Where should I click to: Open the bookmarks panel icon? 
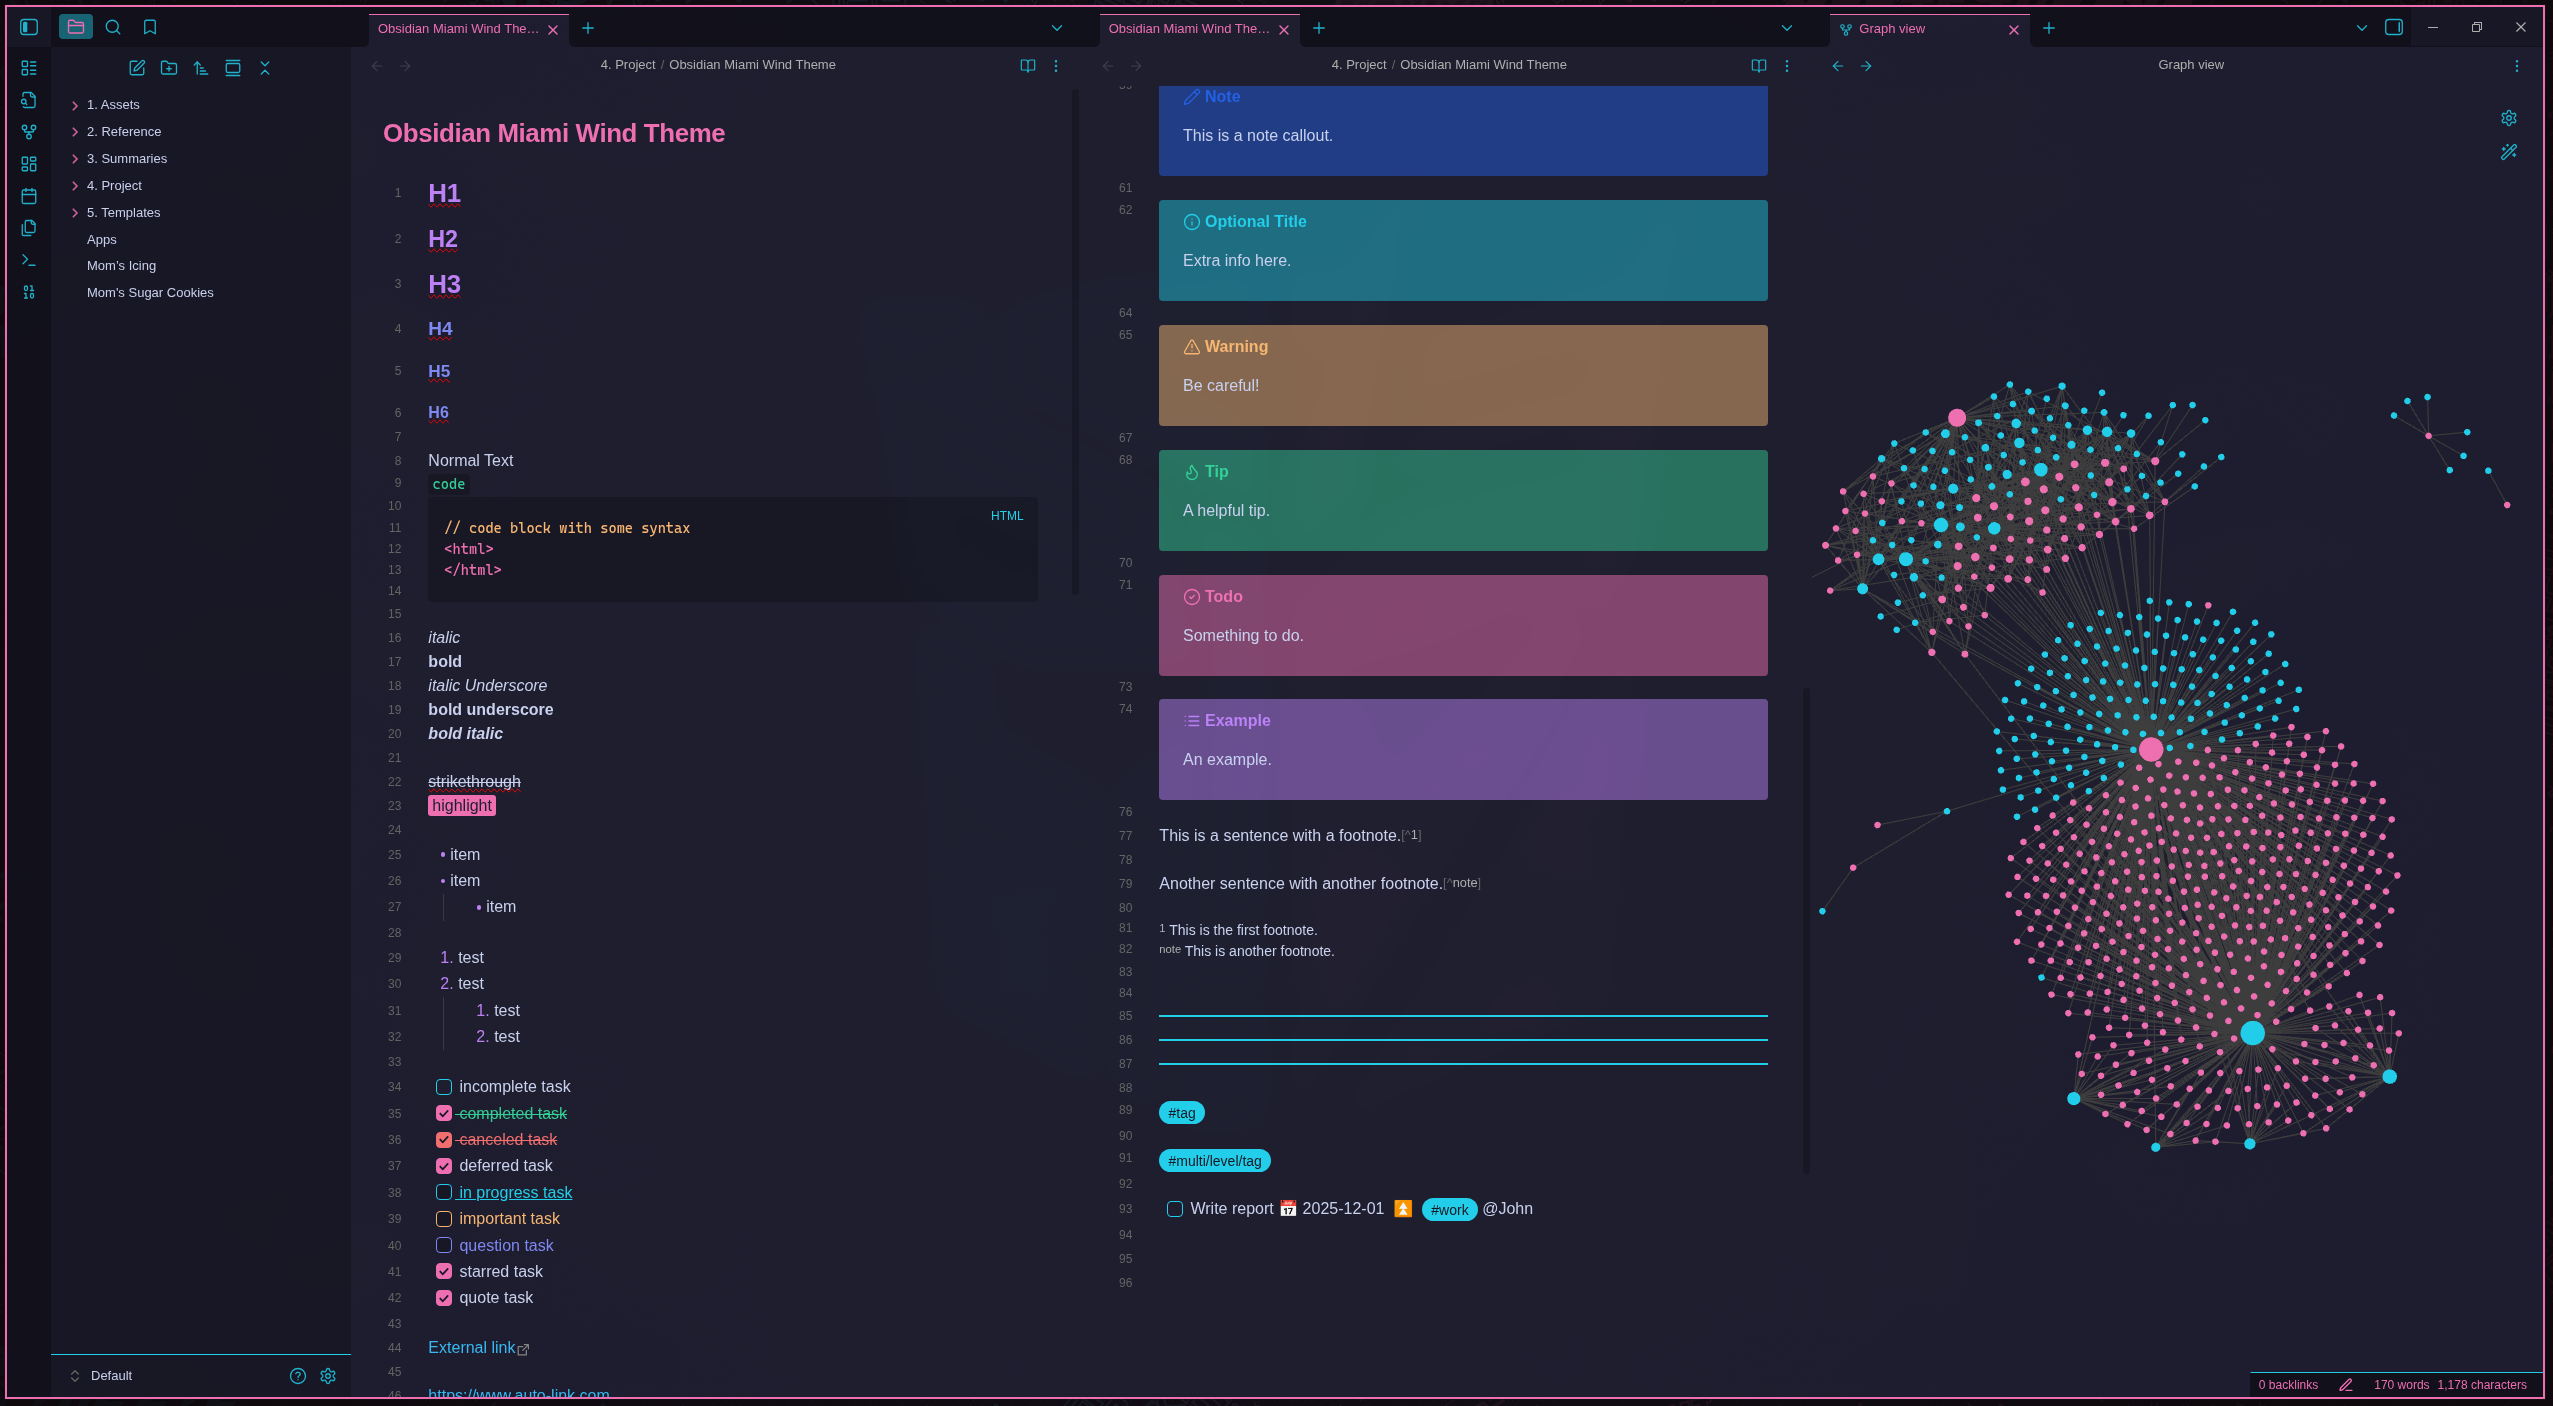(150, 27)
